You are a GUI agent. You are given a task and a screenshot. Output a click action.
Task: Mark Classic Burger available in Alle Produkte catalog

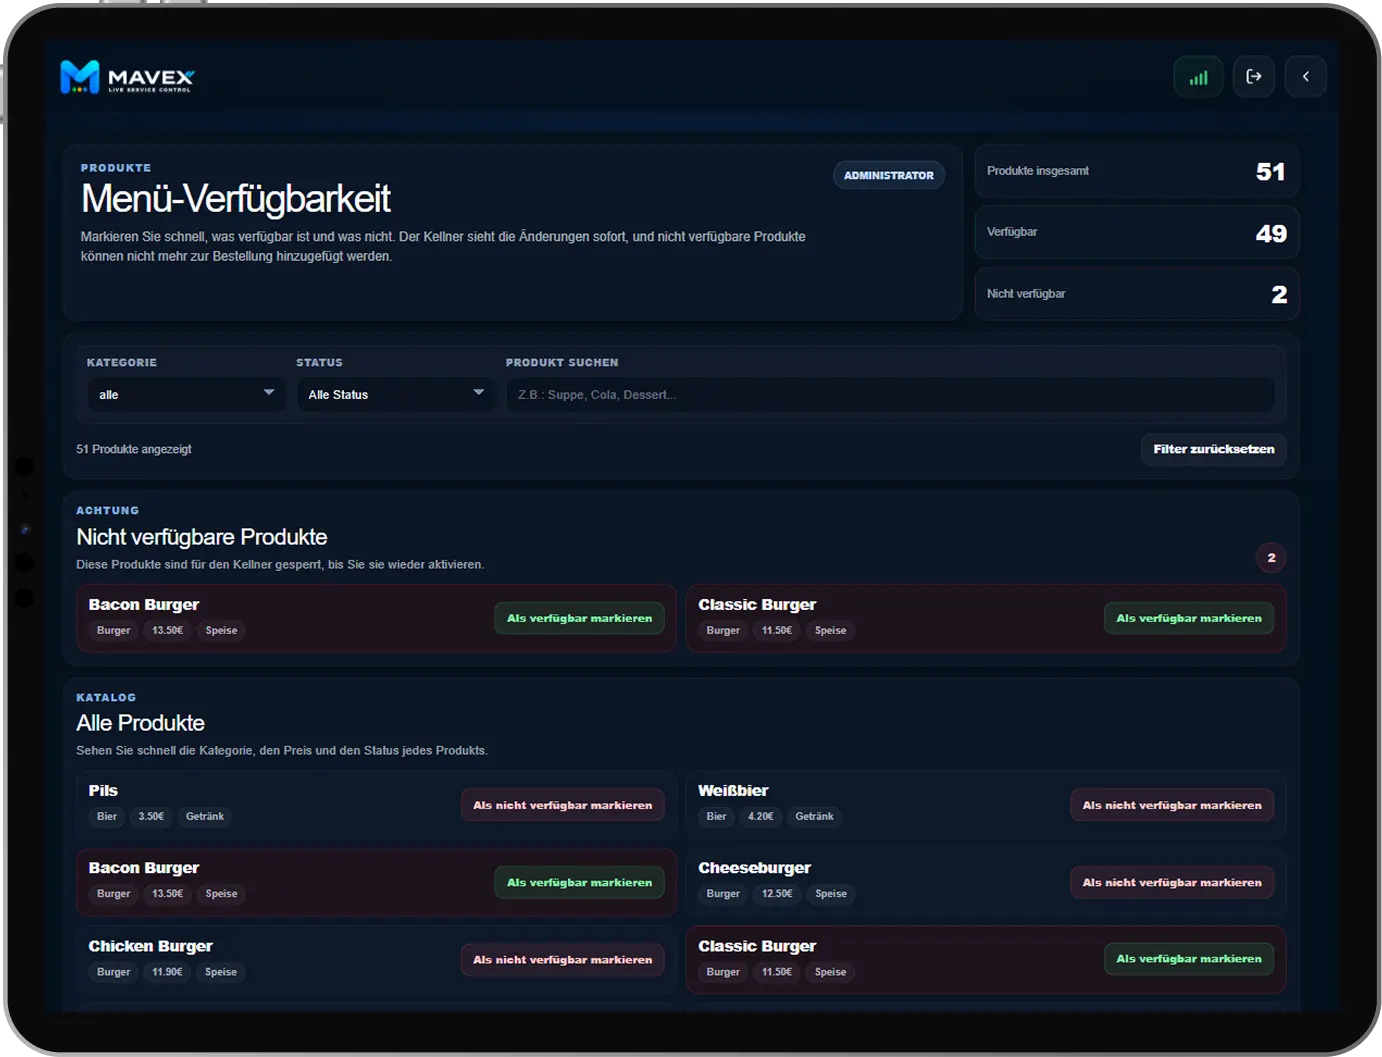[1189, 959]
